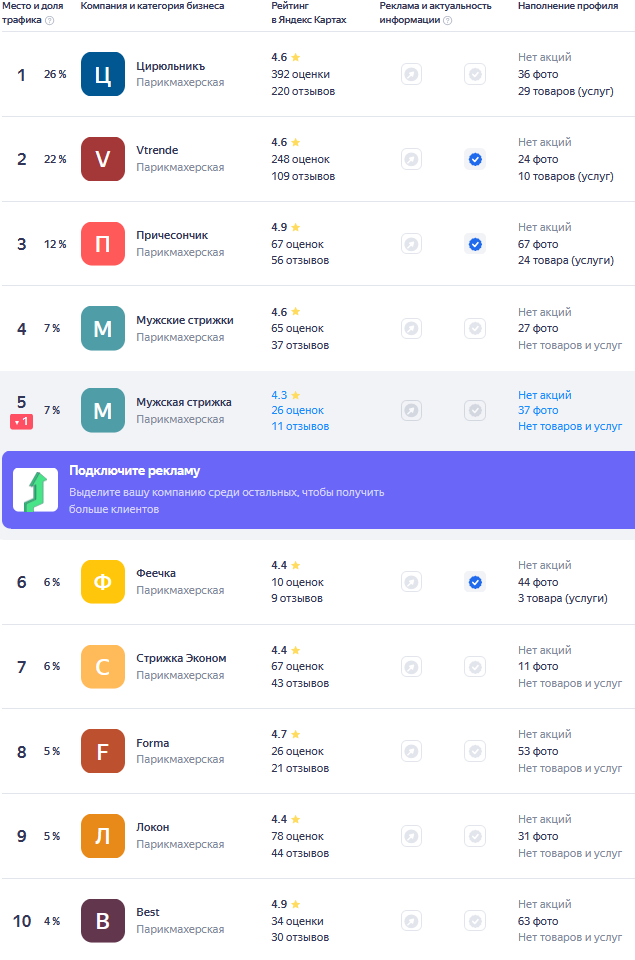Click the blue Нет акций link
635x960 pixels.
point(544,395)
